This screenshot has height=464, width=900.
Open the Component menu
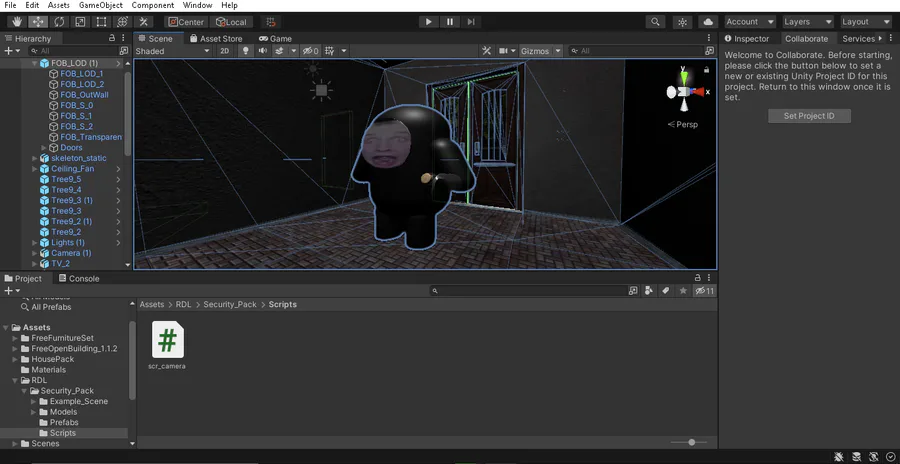[x=153, y=5]
